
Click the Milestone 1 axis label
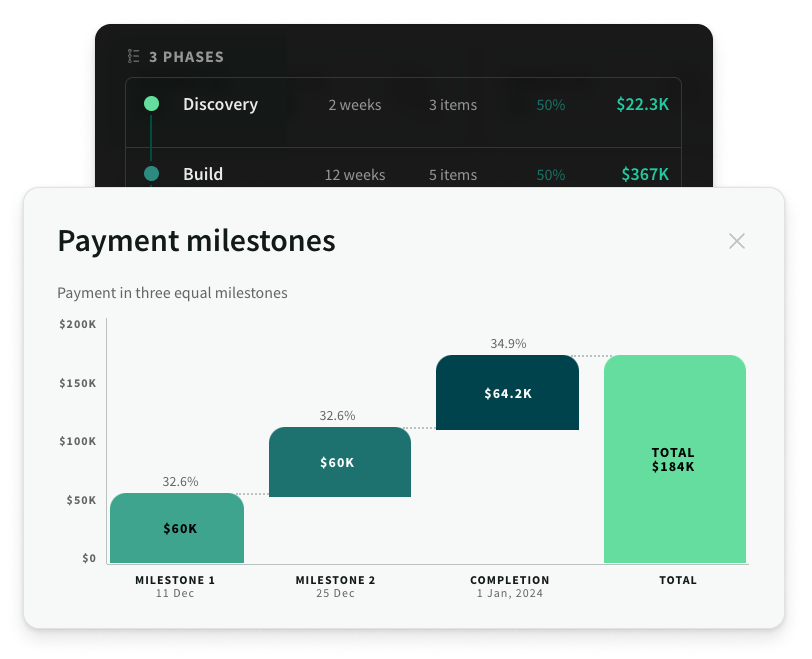coord(175,580)
